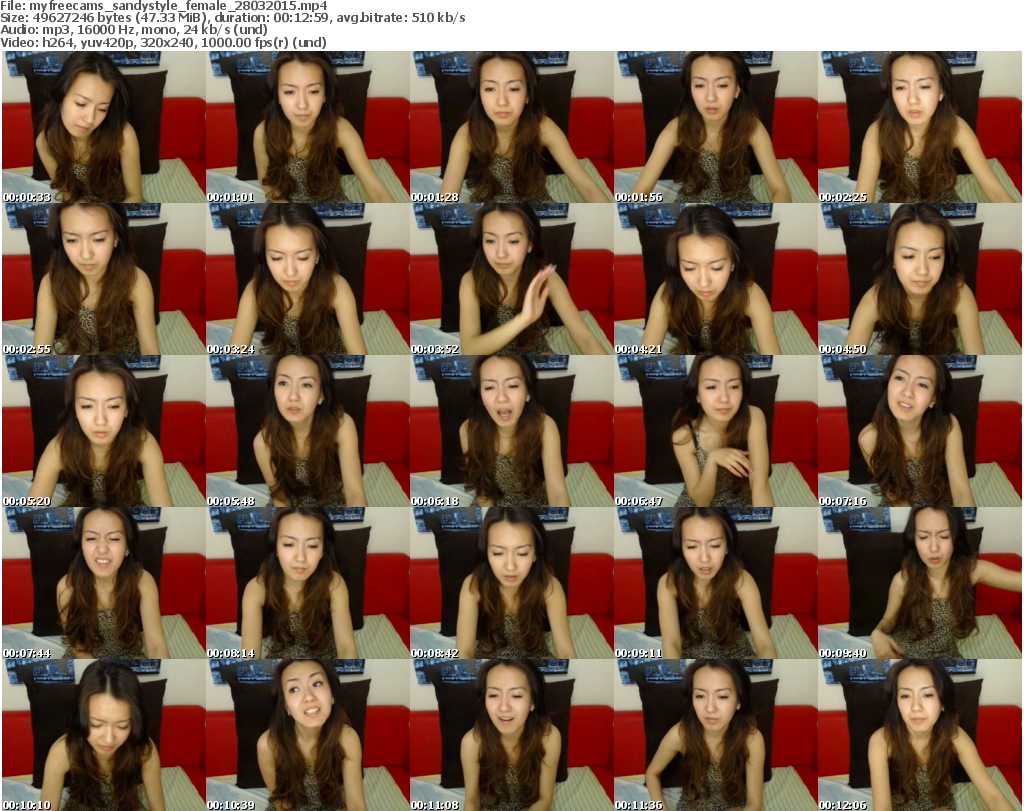Click the Video h264 info line
Image resolution: width=1024 pixels, height=811 pixels.
pyautogui.click(x=163, y=42)
